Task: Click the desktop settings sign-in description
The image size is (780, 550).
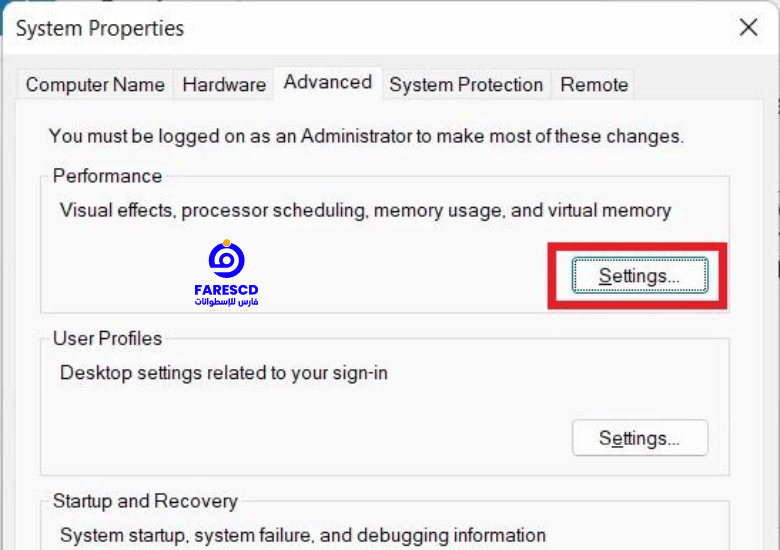Action: click(x=224, y=373)
